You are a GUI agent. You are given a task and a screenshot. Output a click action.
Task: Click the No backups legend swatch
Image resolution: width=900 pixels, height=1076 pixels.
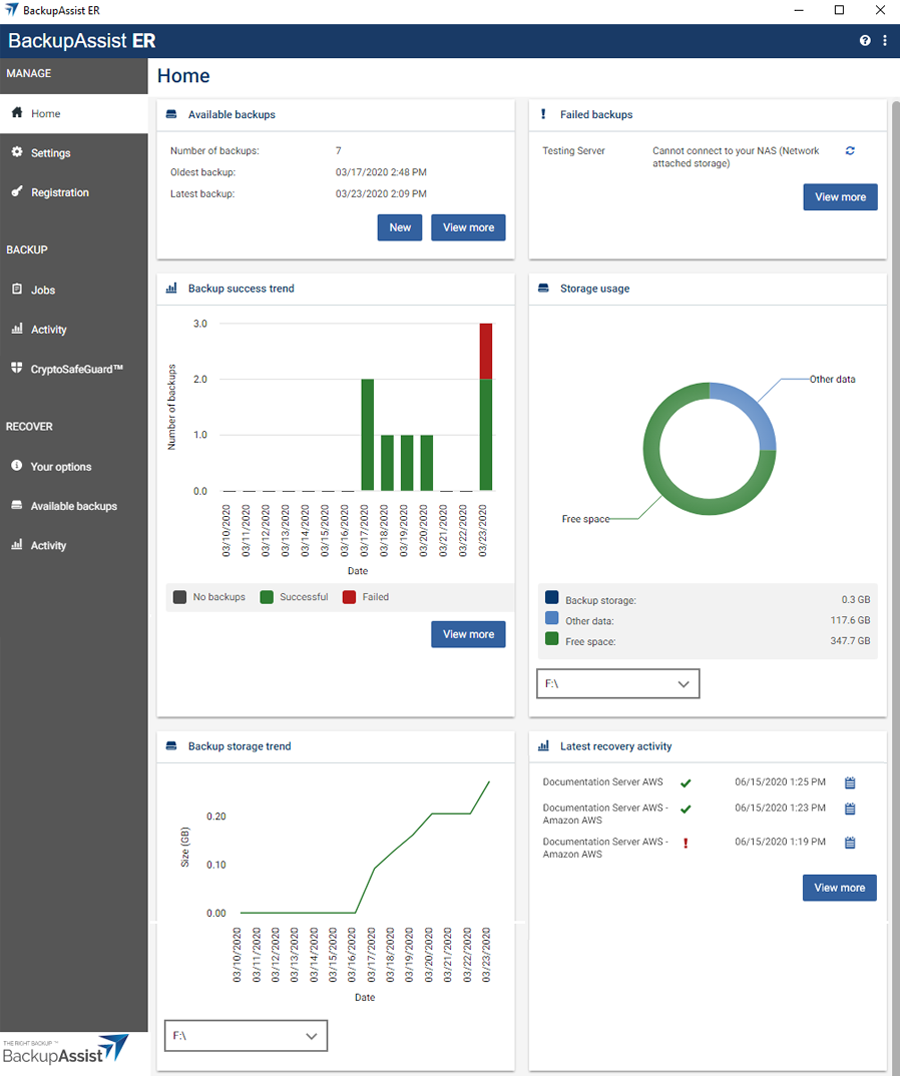click(180, 597)
